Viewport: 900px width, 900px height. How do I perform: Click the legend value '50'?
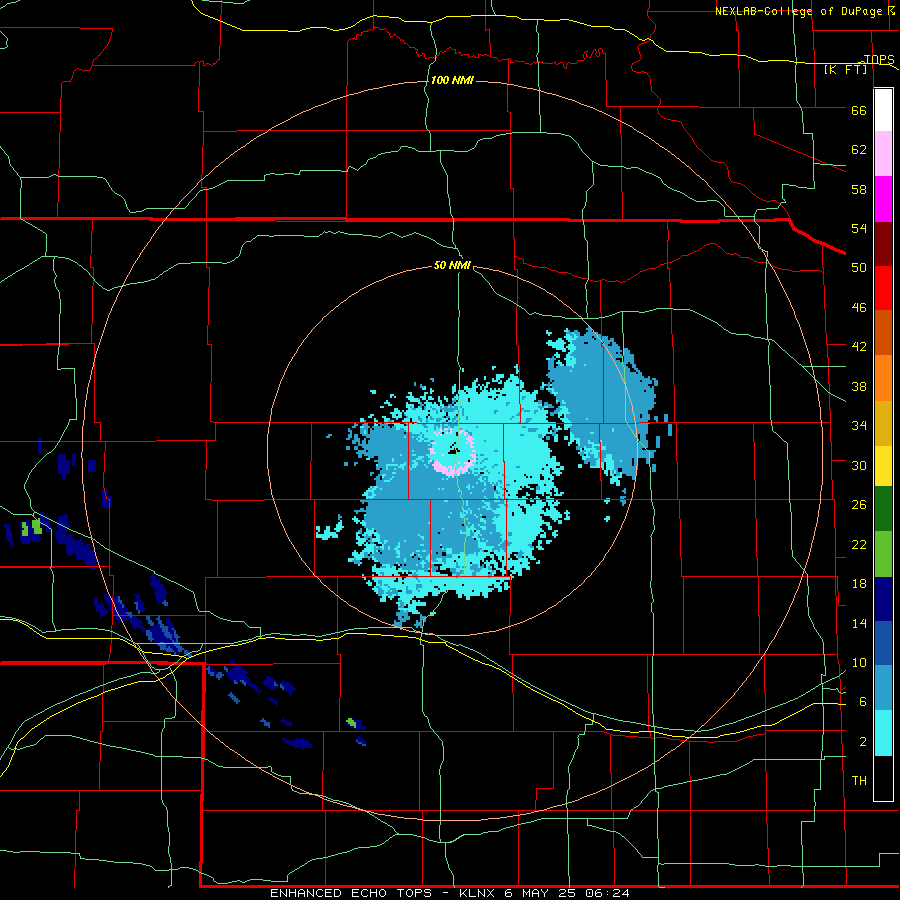point(859,267)
